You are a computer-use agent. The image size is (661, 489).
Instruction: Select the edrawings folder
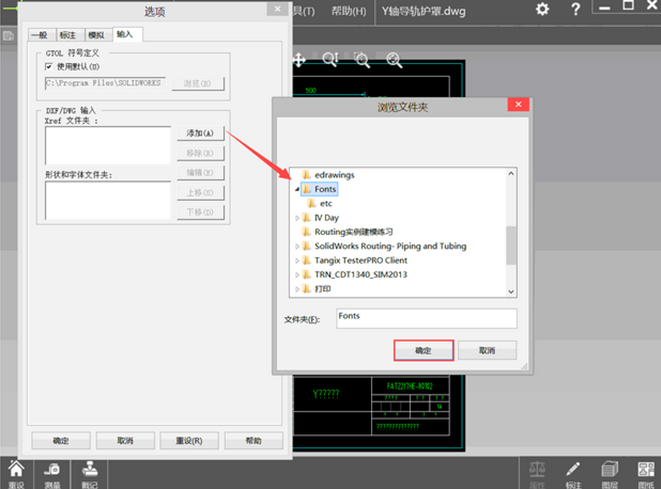(334, 175)
